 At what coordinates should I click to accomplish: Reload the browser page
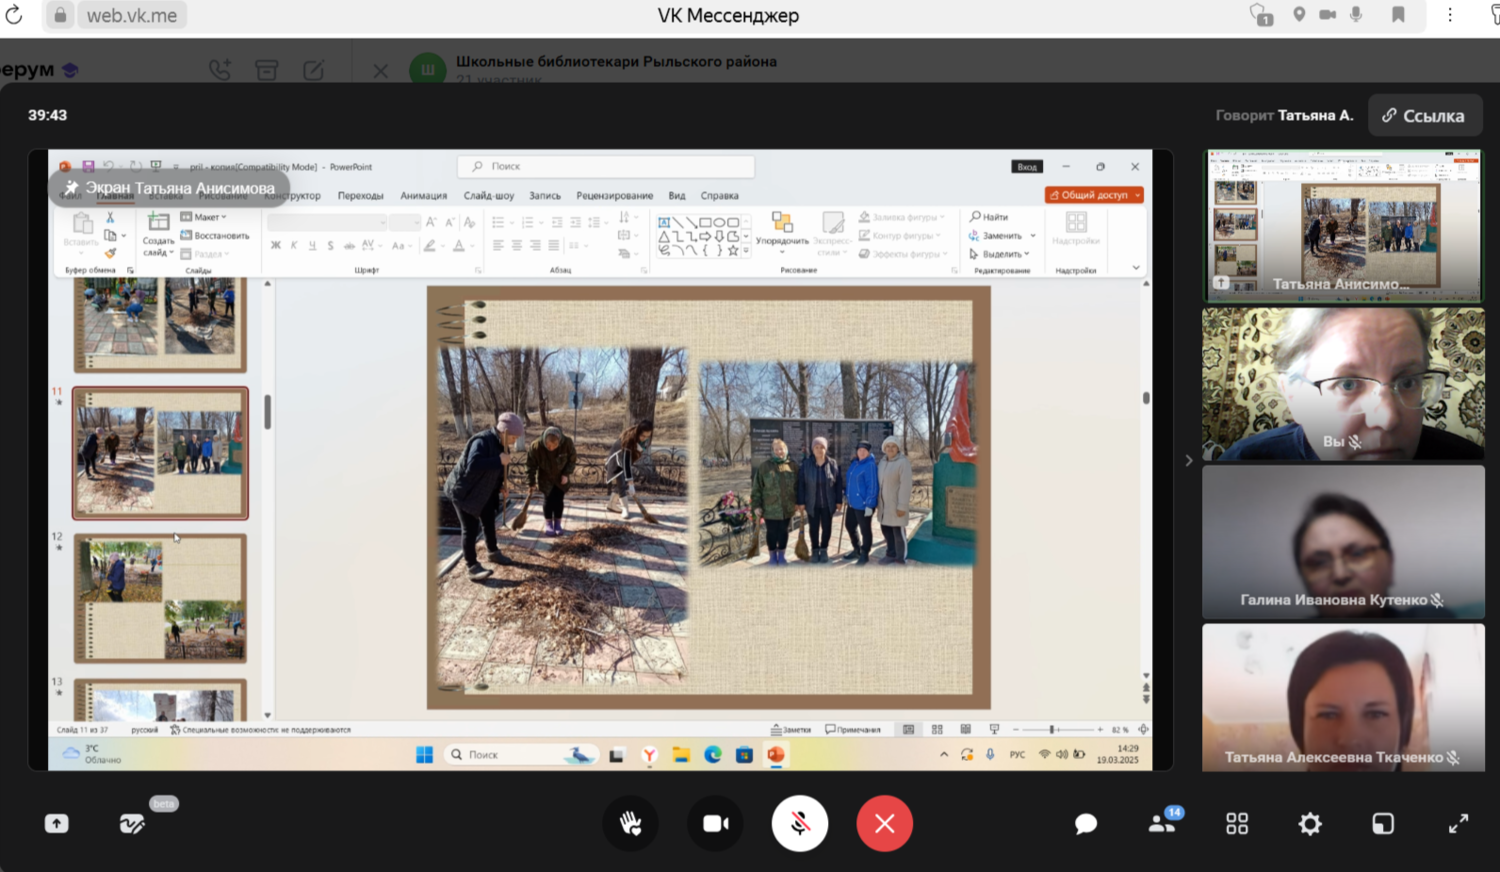(14, 15)
